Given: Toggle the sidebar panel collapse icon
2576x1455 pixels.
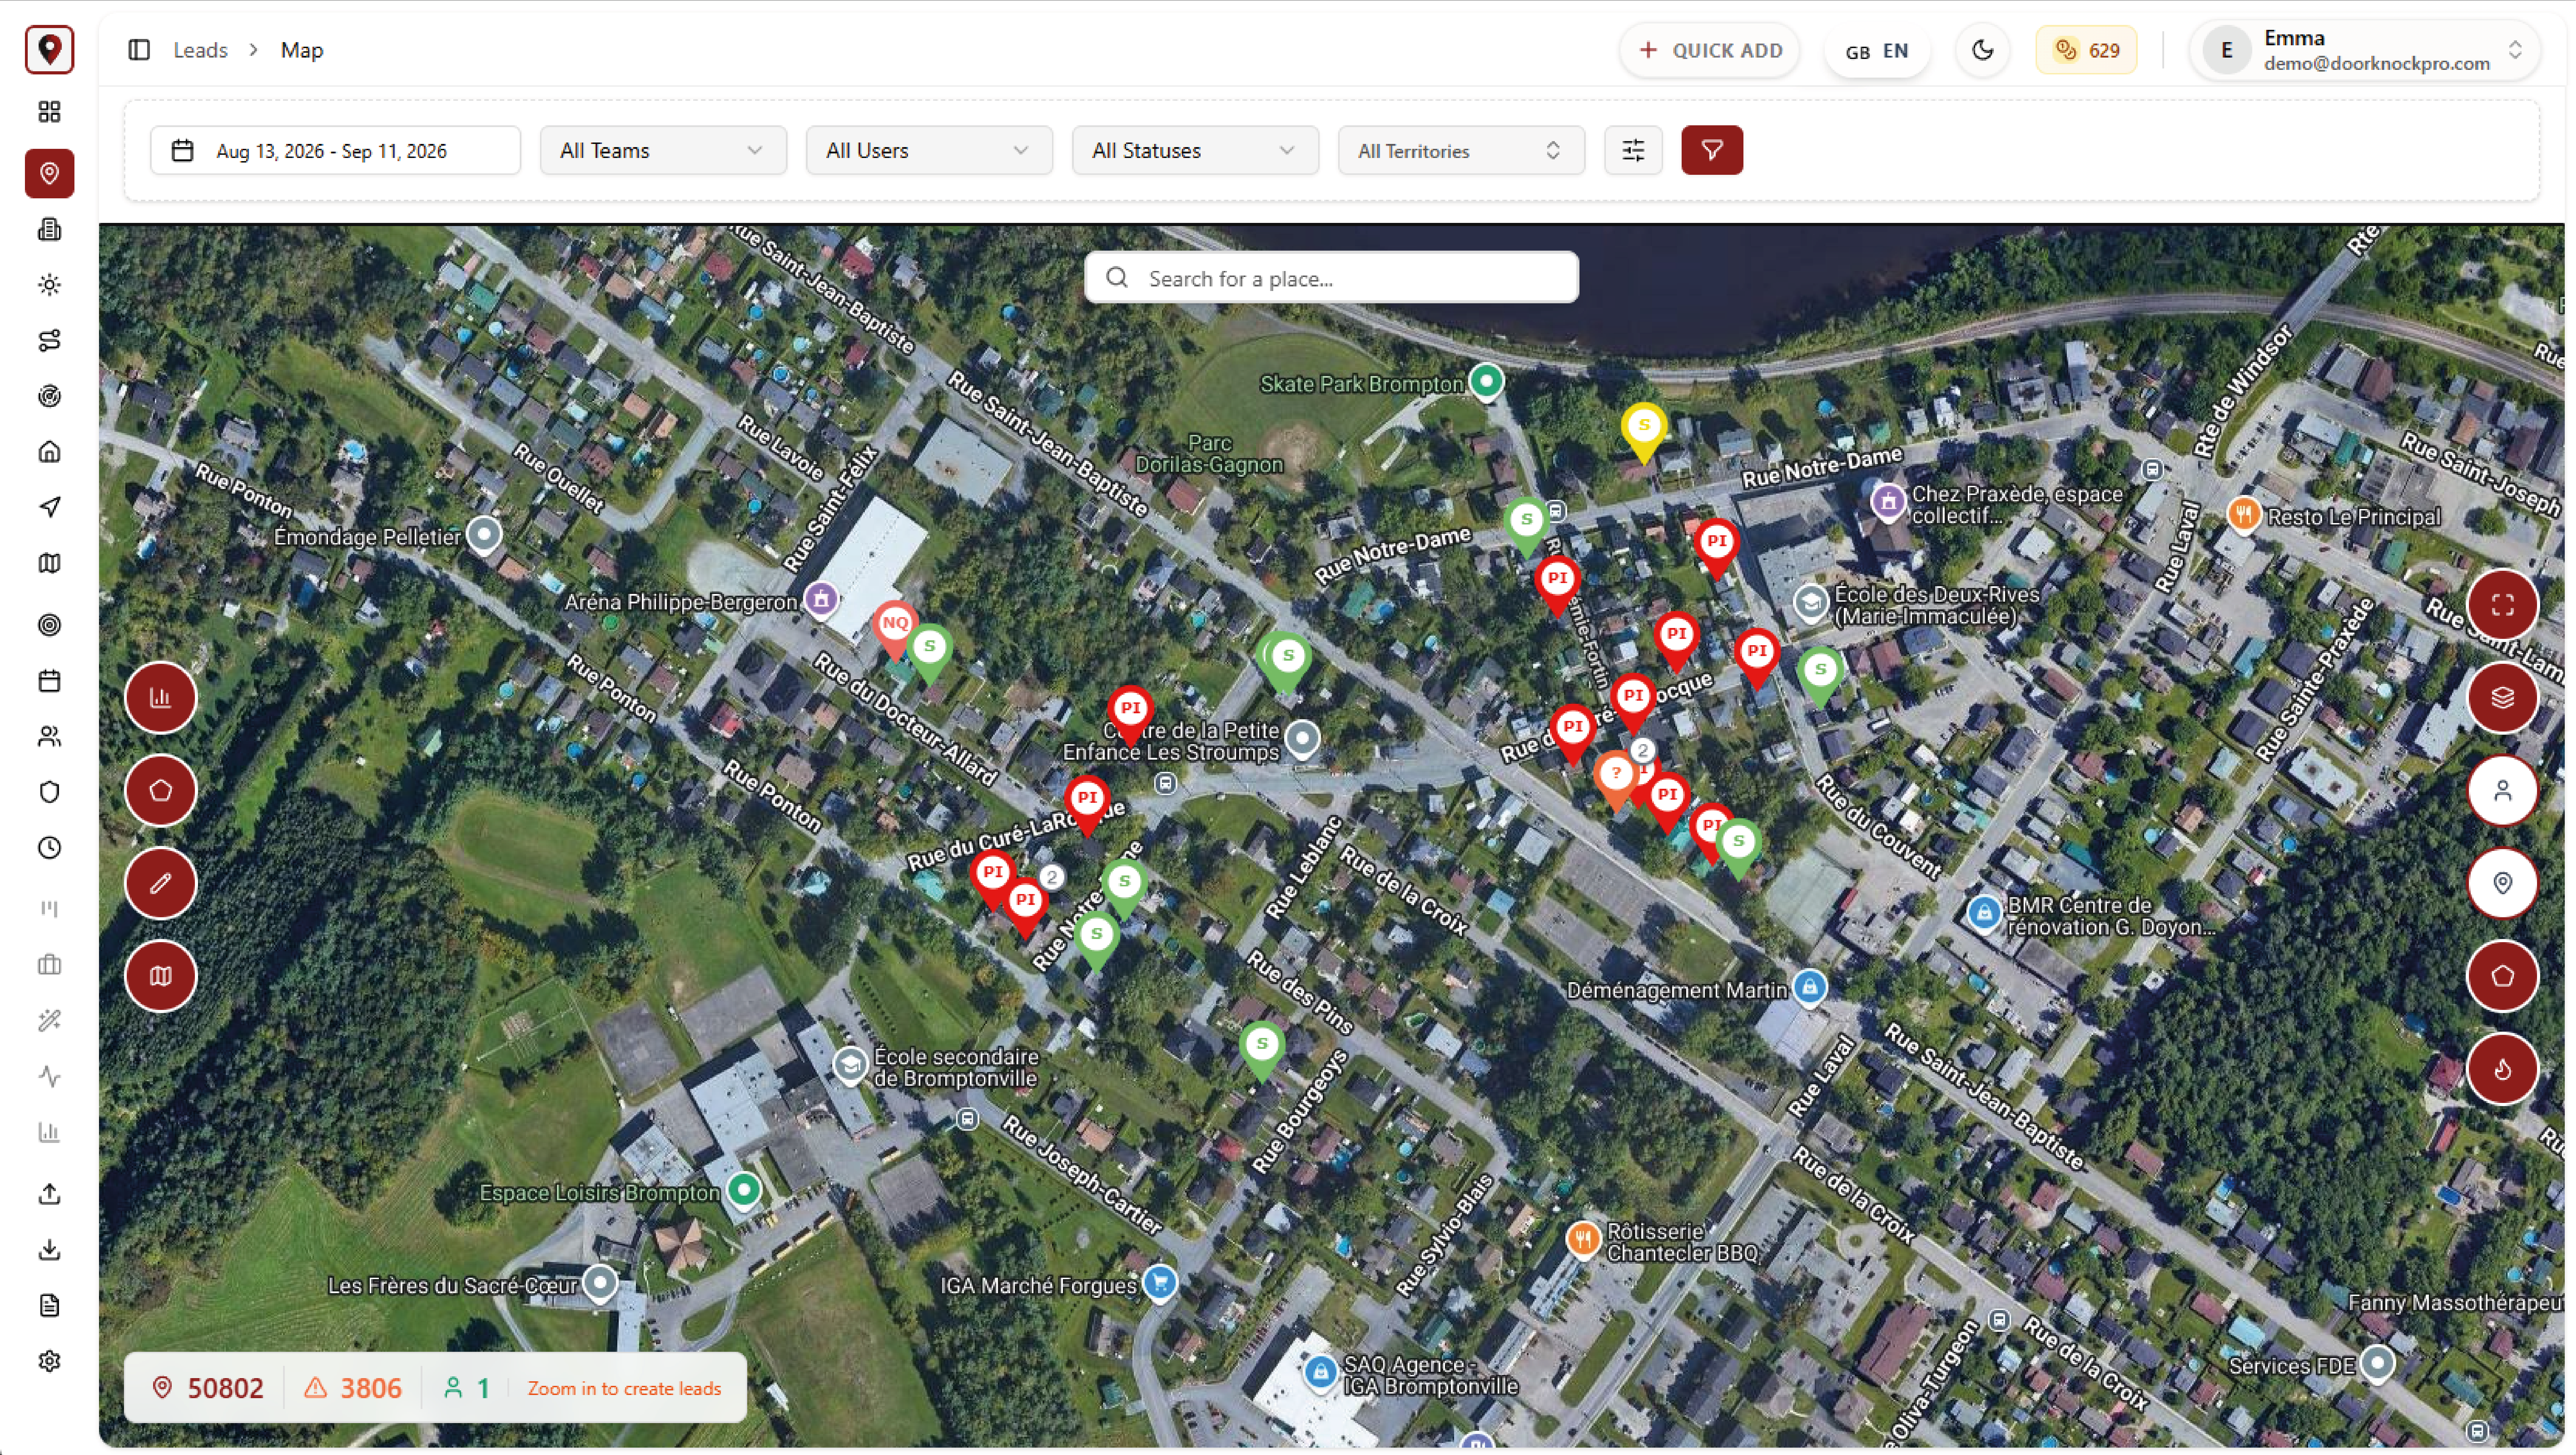Looking at the screenshot, I should click(139, 50).
